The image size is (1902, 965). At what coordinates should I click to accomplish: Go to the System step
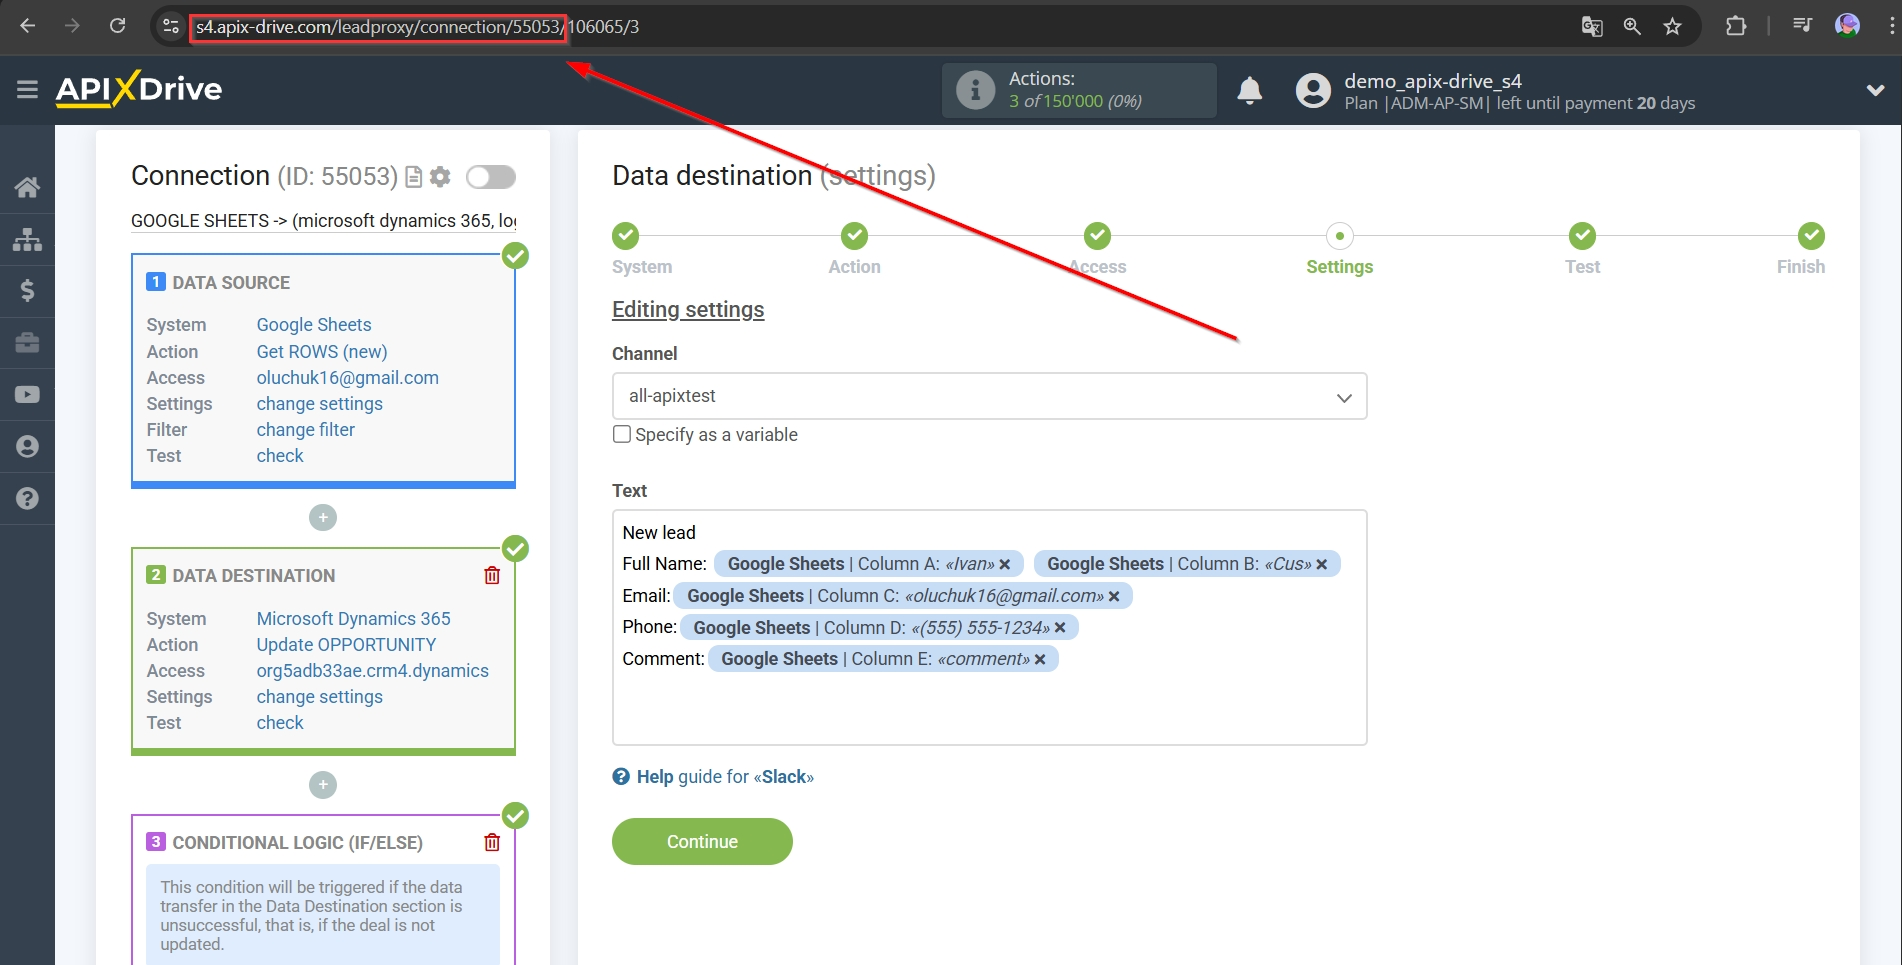pos(626,237)
